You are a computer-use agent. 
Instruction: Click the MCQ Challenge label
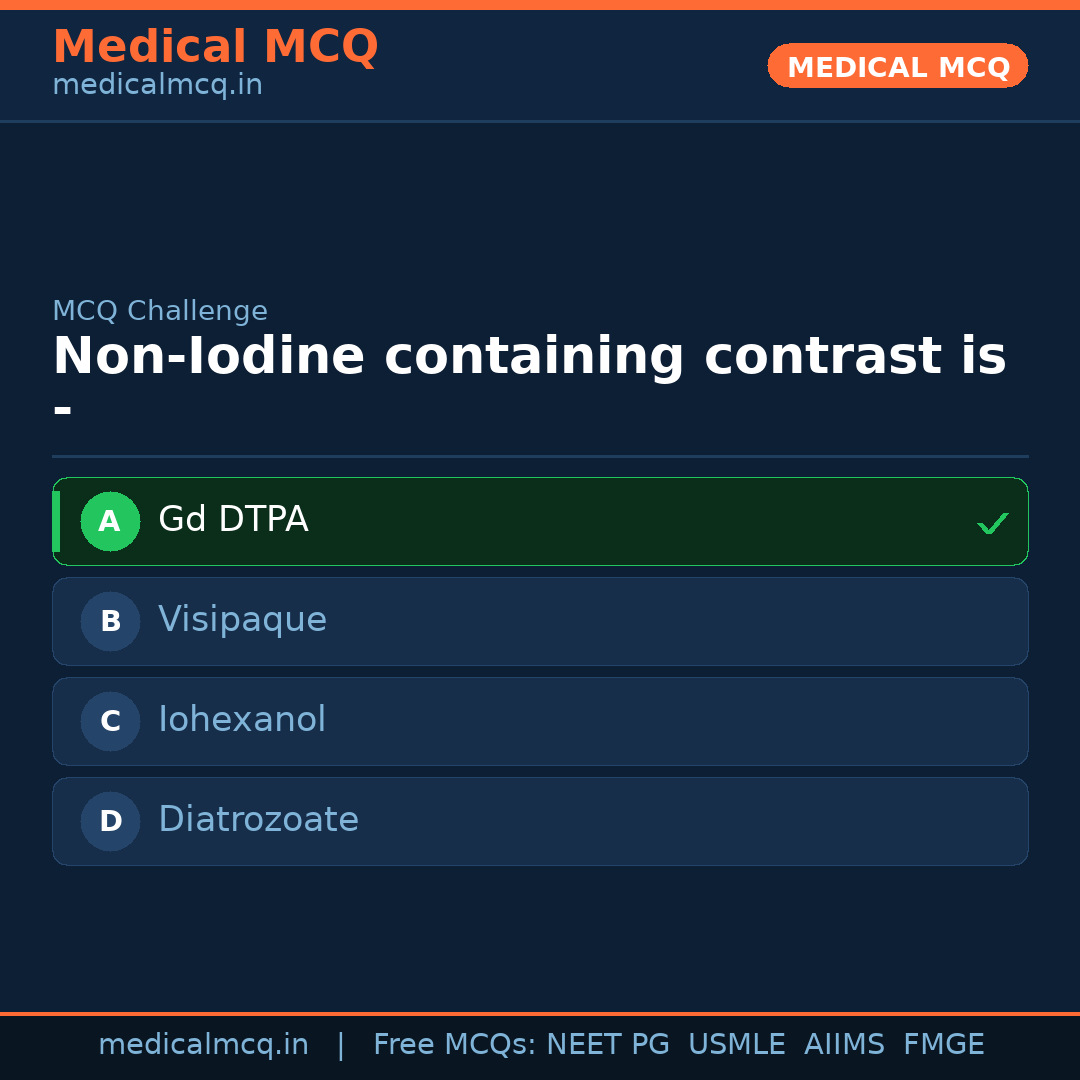160,311
